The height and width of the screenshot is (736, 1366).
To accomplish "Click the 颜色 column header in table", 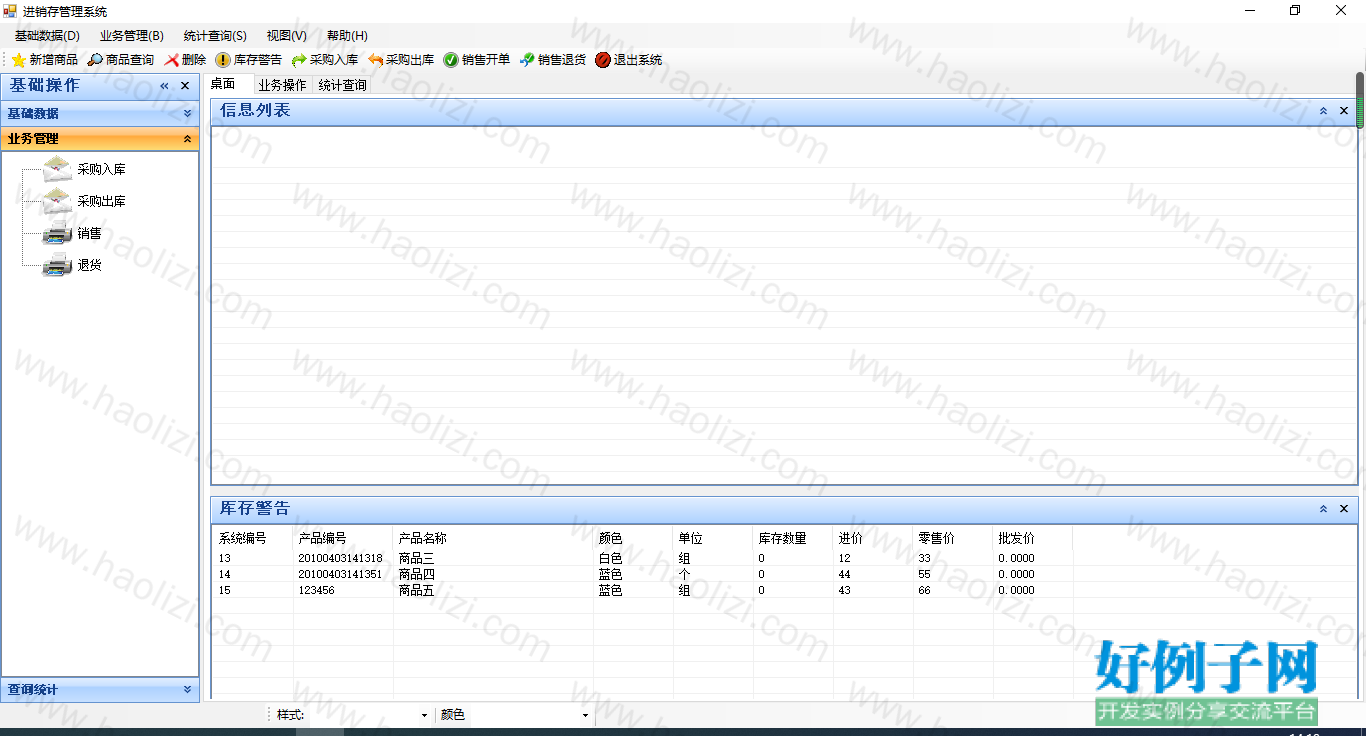I will pos(633,538).
